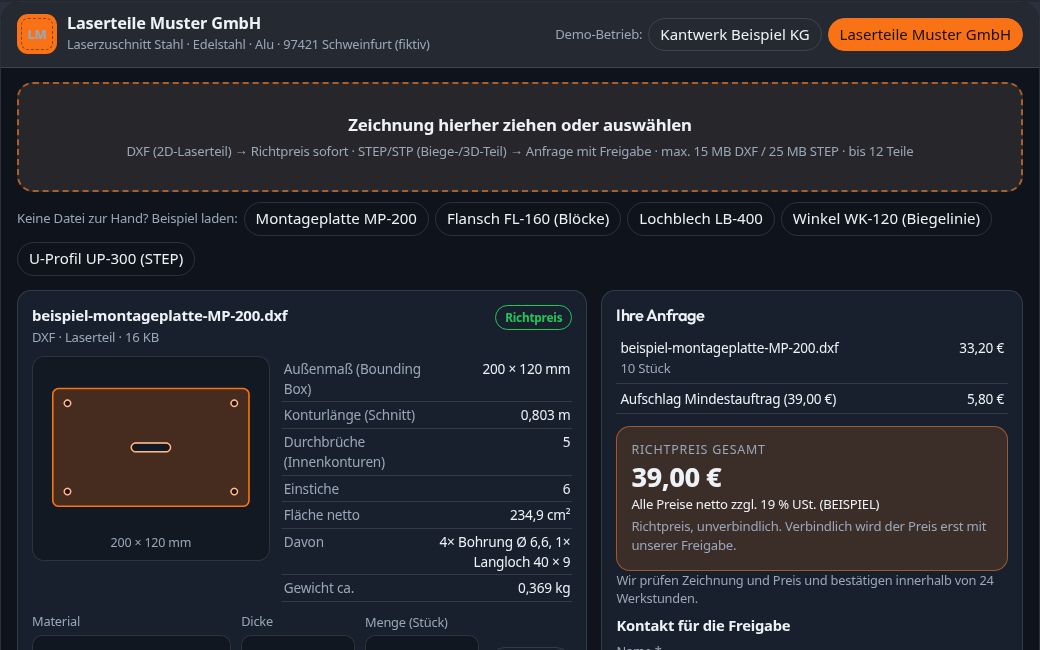Click Gewicht ca. value 0,369 kg

tap(544, 588)
